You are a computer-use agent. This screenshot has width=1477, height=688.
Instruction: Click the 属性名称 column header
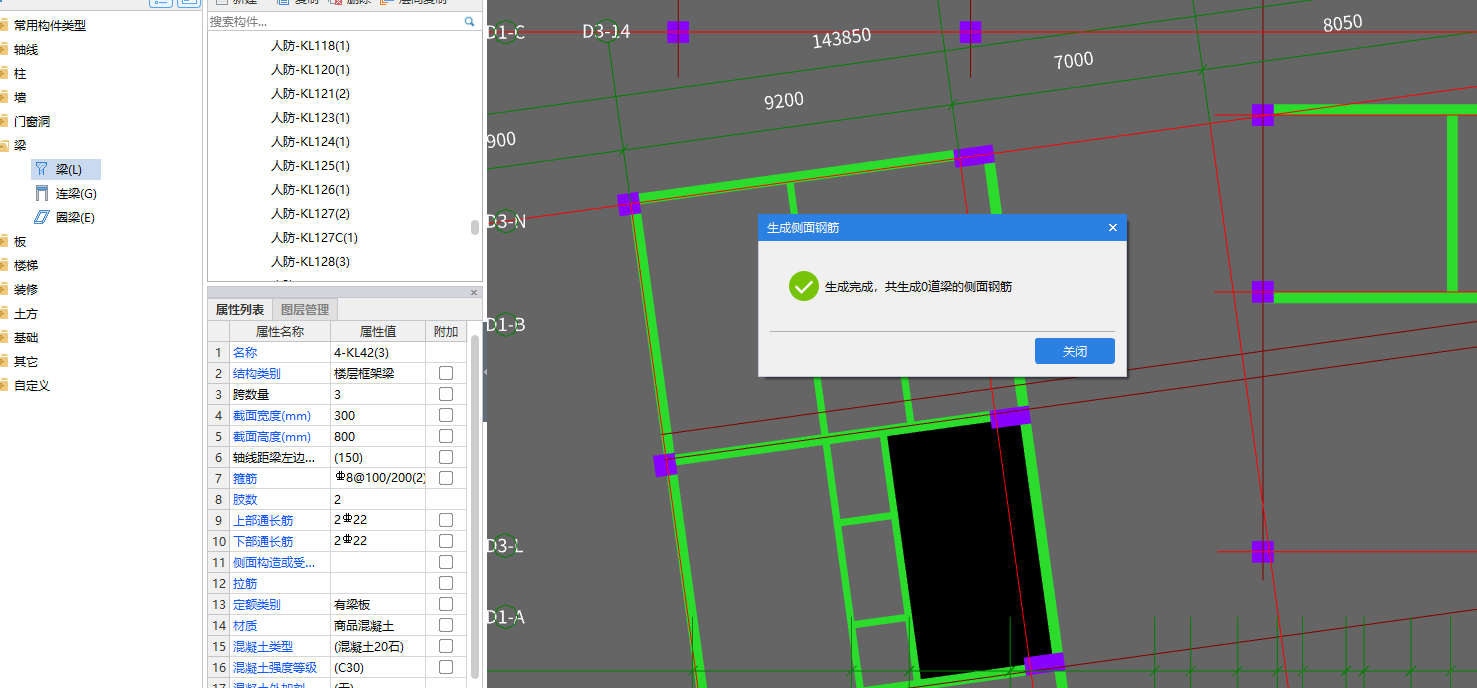(280, 331)
